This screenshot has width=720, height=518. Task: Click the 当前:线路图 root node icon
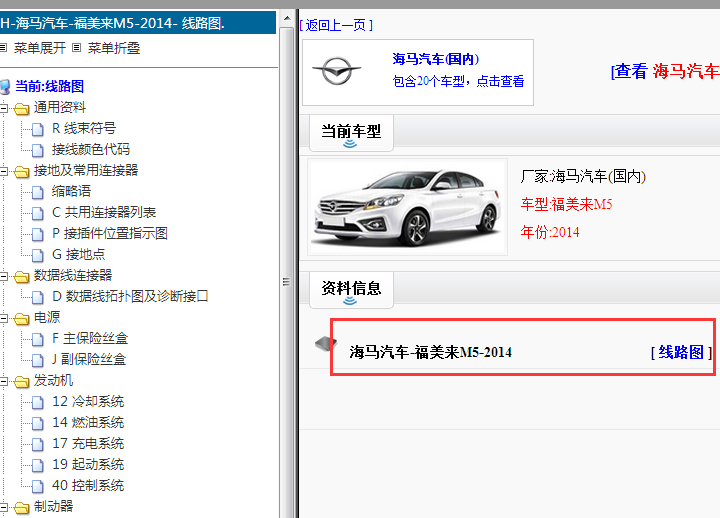pyautogui.click(x=5, y=87)
